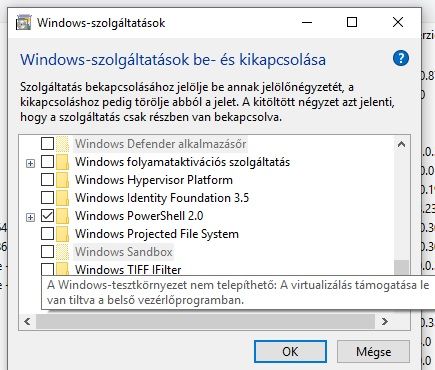Open the blue help question mark icon
The height and width of the screenshot is (370, 435).
point(400,59)
